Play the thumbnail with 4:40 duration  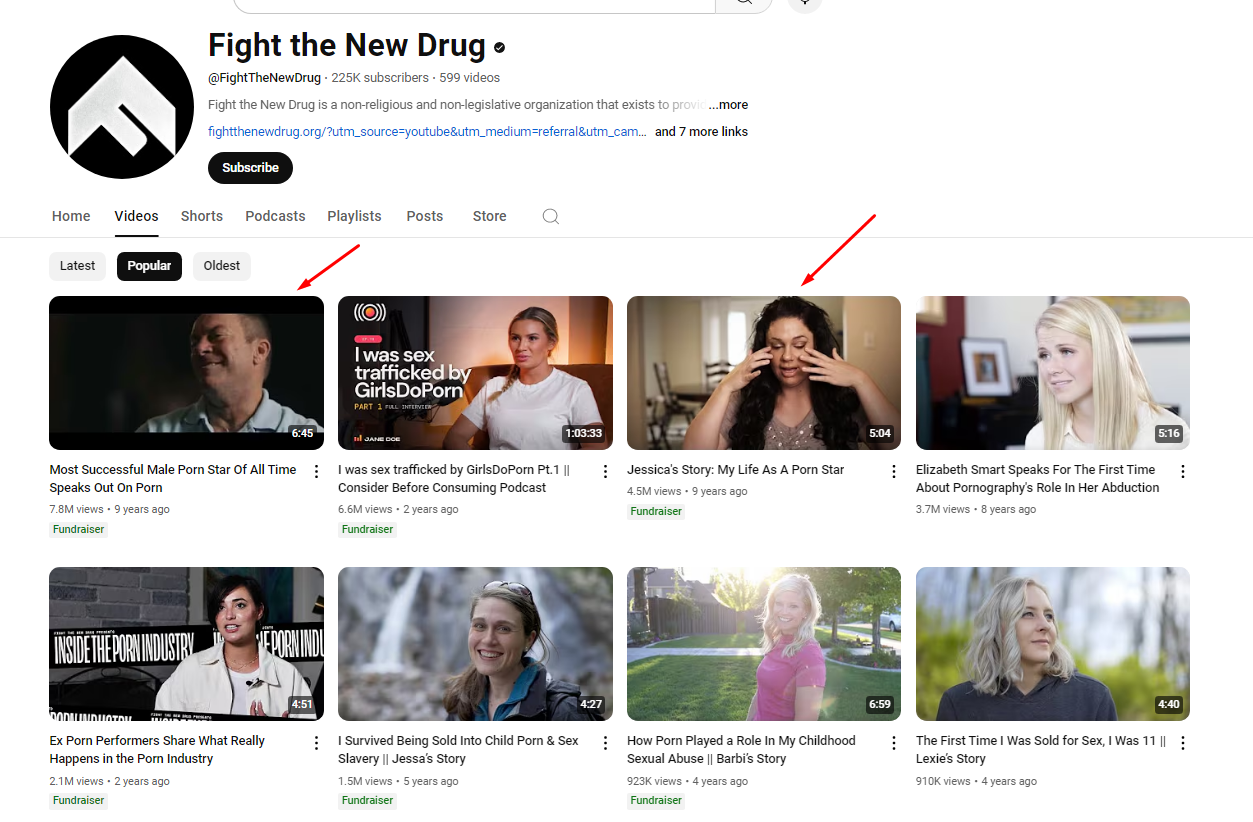[1053, 644]
